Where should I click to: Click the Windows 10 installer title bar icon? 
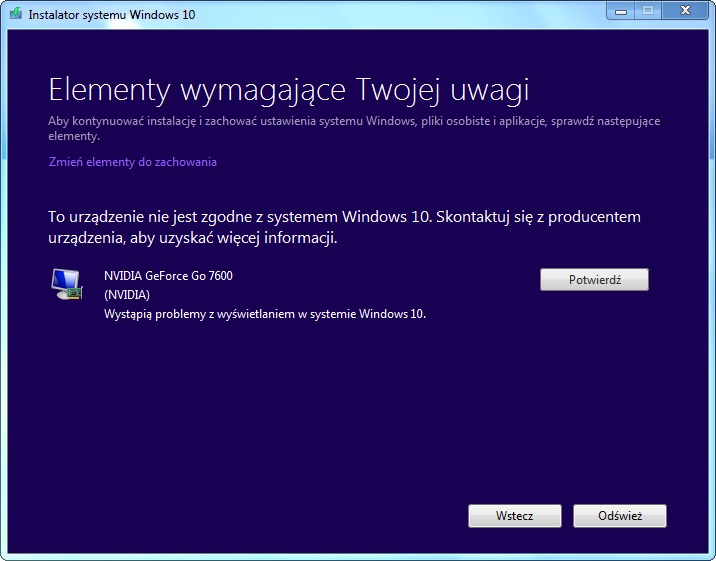click(x=16, y=14)
